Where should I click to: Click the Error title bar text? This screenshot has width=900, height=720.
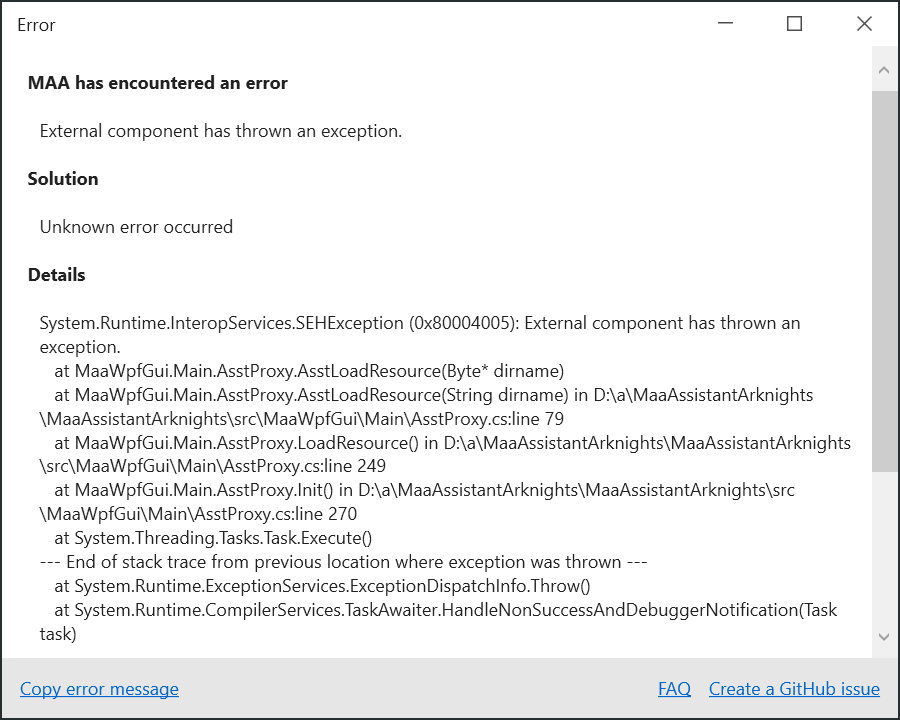[36, 25]
